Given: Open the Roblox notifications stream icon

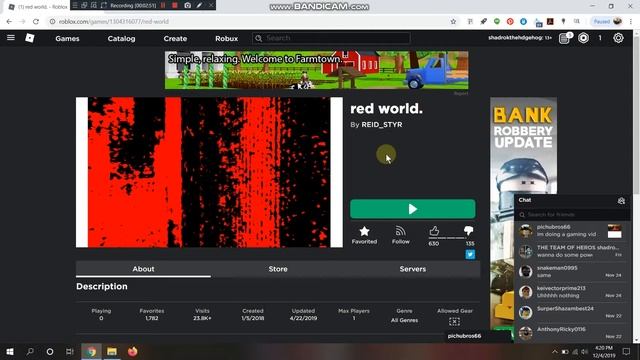Looking at the screenshot, I should click(x=564, y=38).
